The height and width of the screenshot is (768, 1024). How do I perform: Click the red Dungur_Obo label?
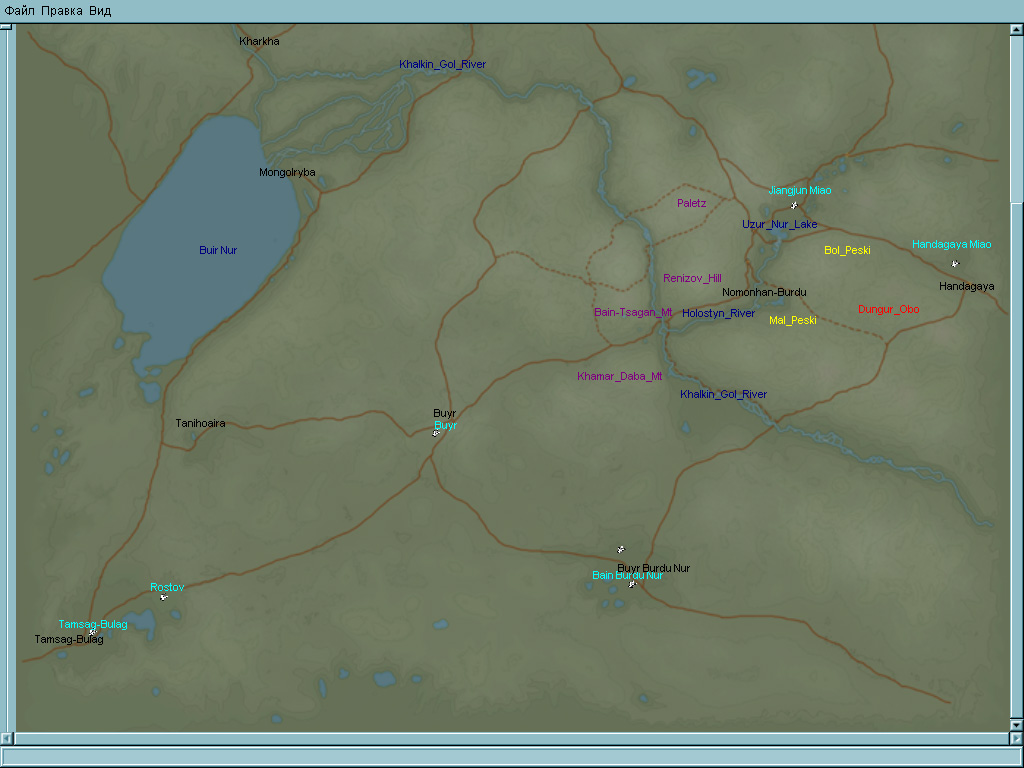click(x=889, y=309)
